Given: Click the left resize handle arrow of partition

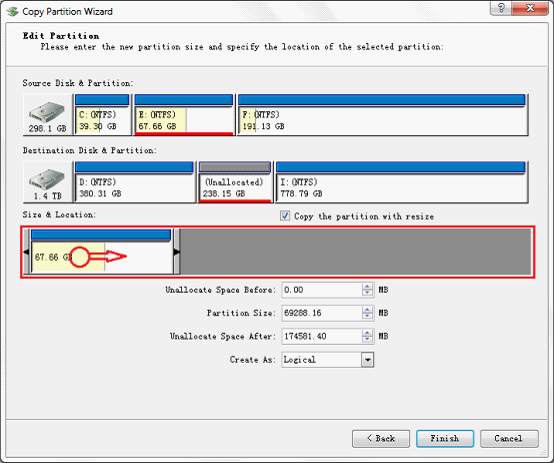Looking at the screenshot, I should [x=26, y=252].
